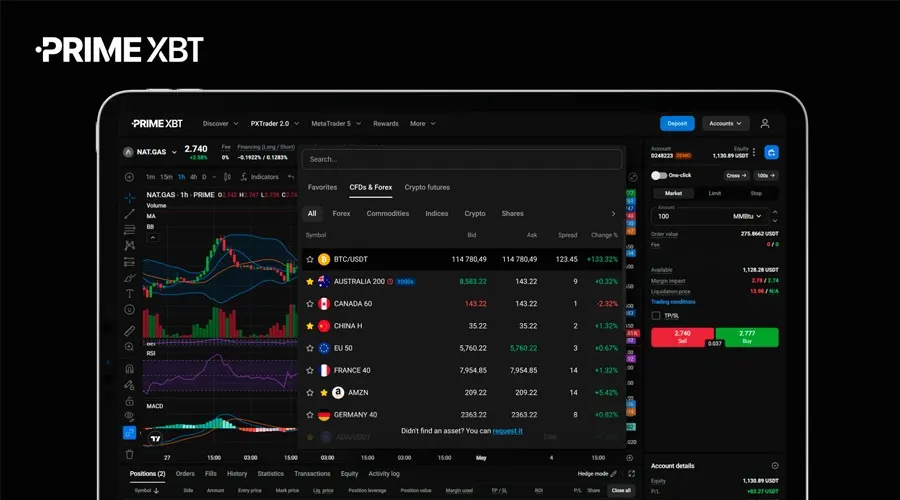Filter assets by Shares

512,214
